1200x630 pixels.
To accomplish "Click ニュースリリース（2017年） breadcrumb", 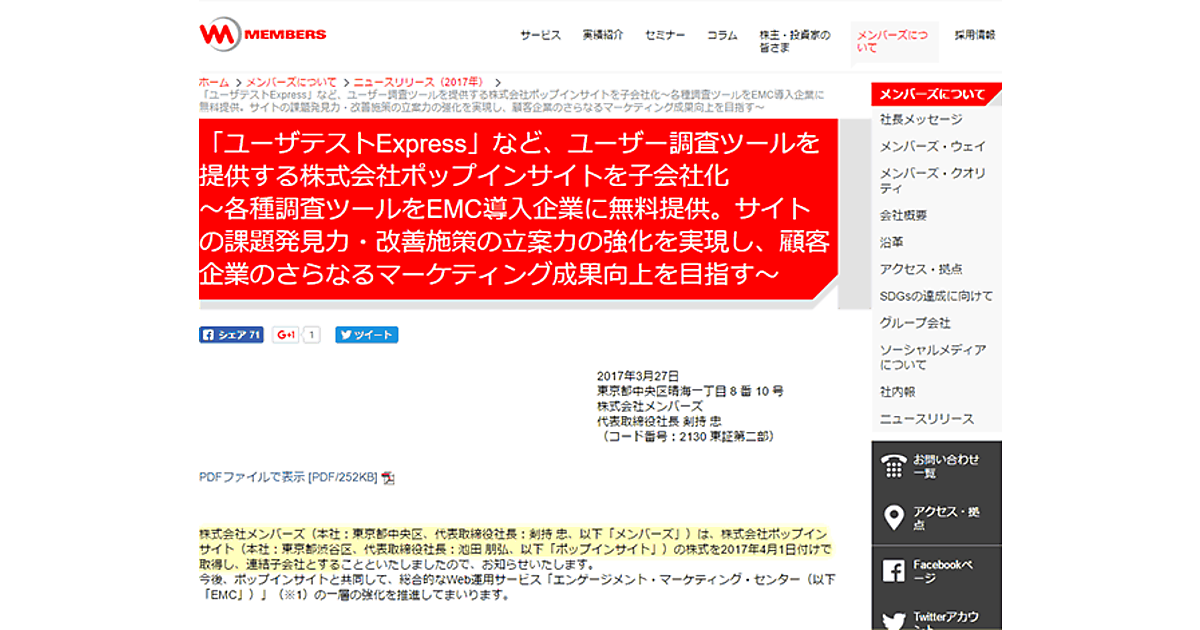I will (x=418, y=82).
